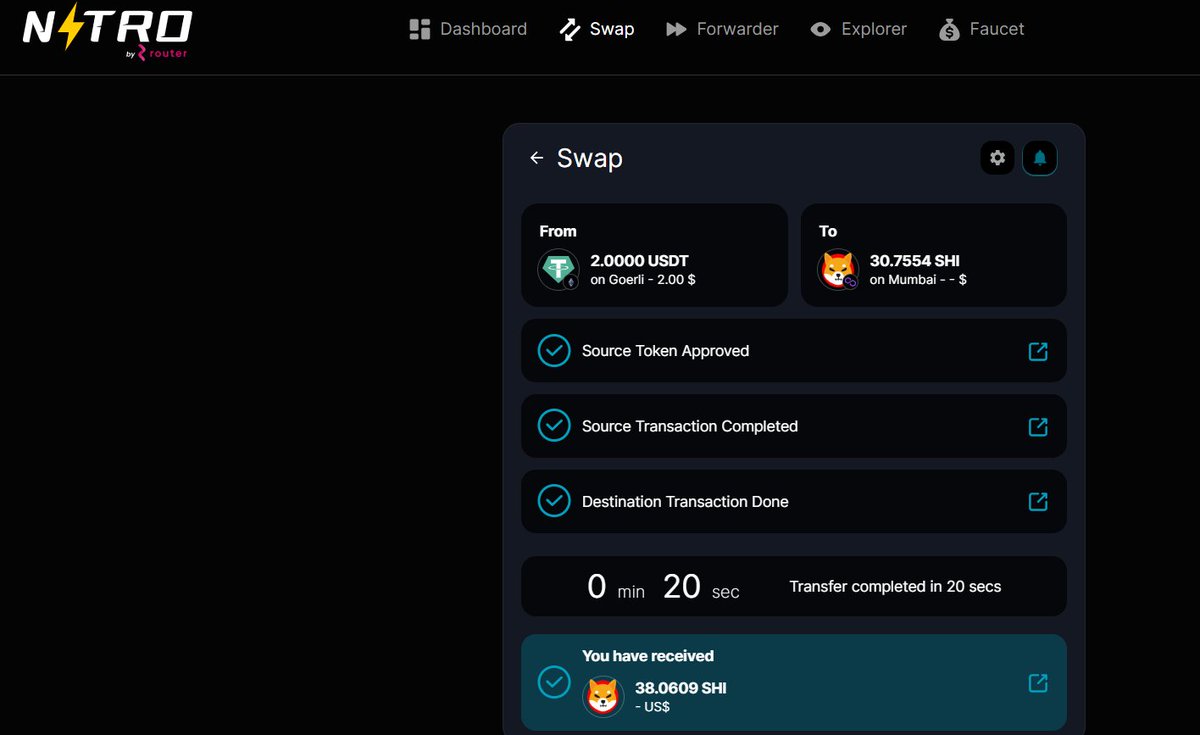Click checkmark beside Source Token Approved
Viewport: 1200px width, 735px height.
(554, 351)
